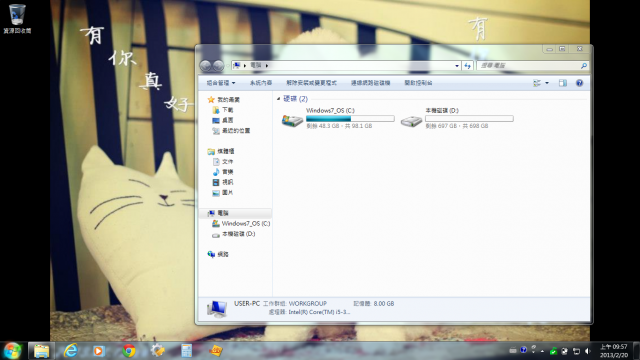Screen dimensions: 640x360
Task: Click the orange application taskbar icon
Action: click(216, 351)
